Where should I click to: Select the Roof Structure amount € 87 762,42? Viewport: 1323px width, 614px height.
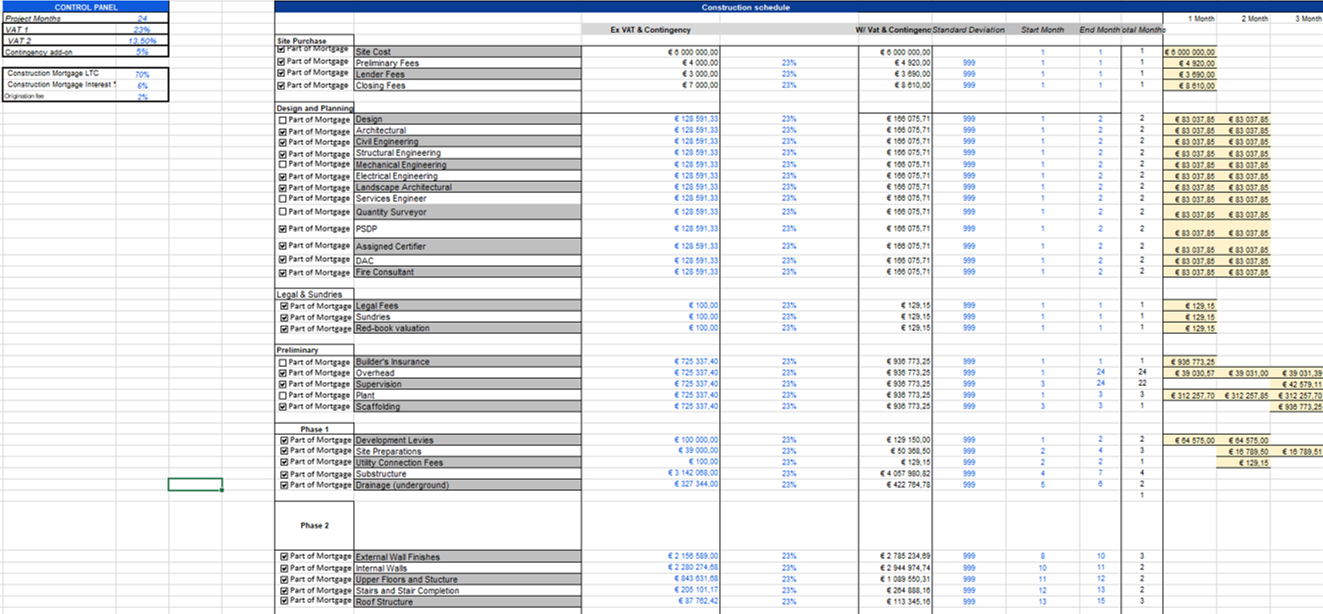pyautogui.click(x=696, y=602)
